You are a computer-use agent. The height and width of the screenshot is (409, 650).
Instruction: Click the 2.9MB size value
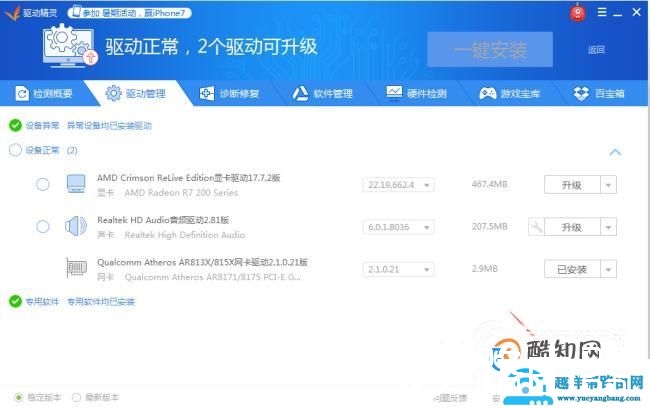(x=485, y=269)
